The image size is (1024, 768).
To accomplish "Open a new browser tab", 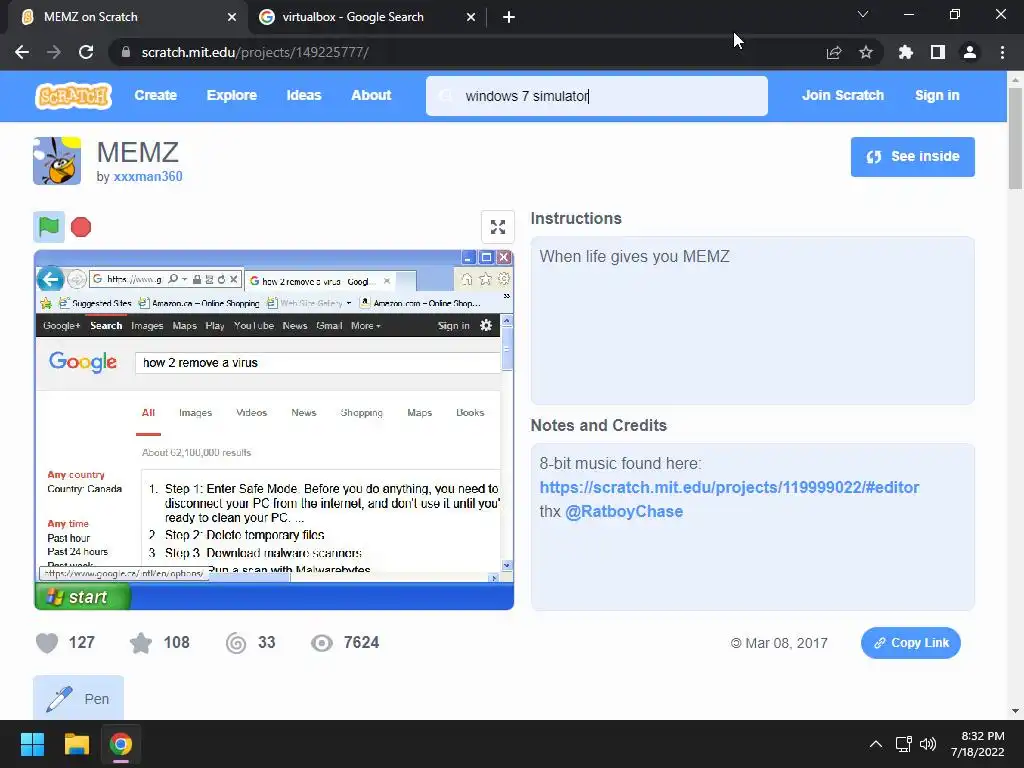I will (x=509, y=17).
